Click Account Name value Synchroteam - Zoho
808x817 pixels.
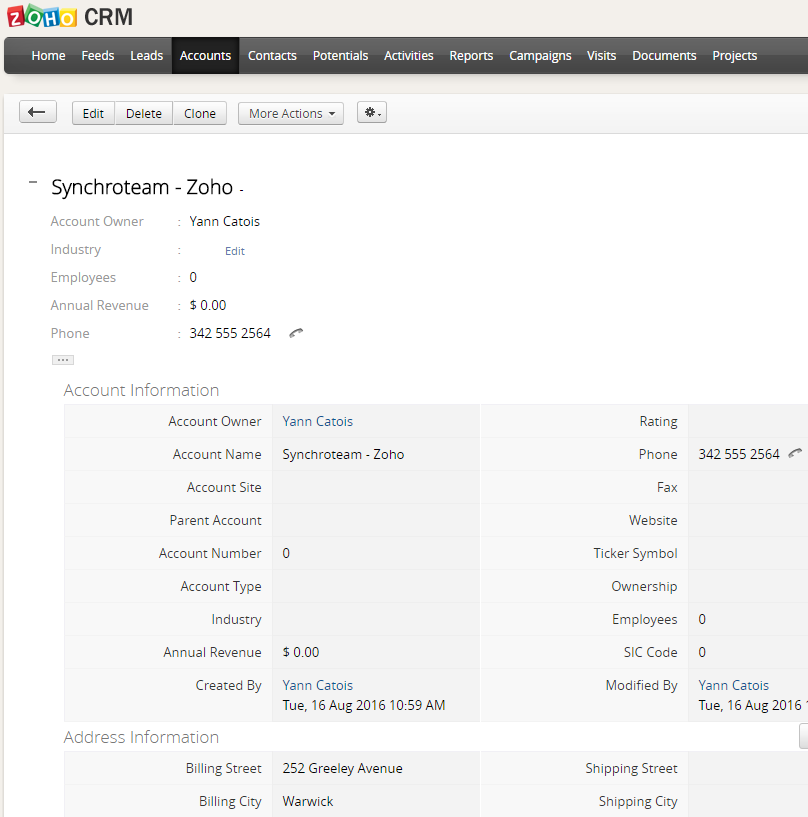click(x=343, y=454)
